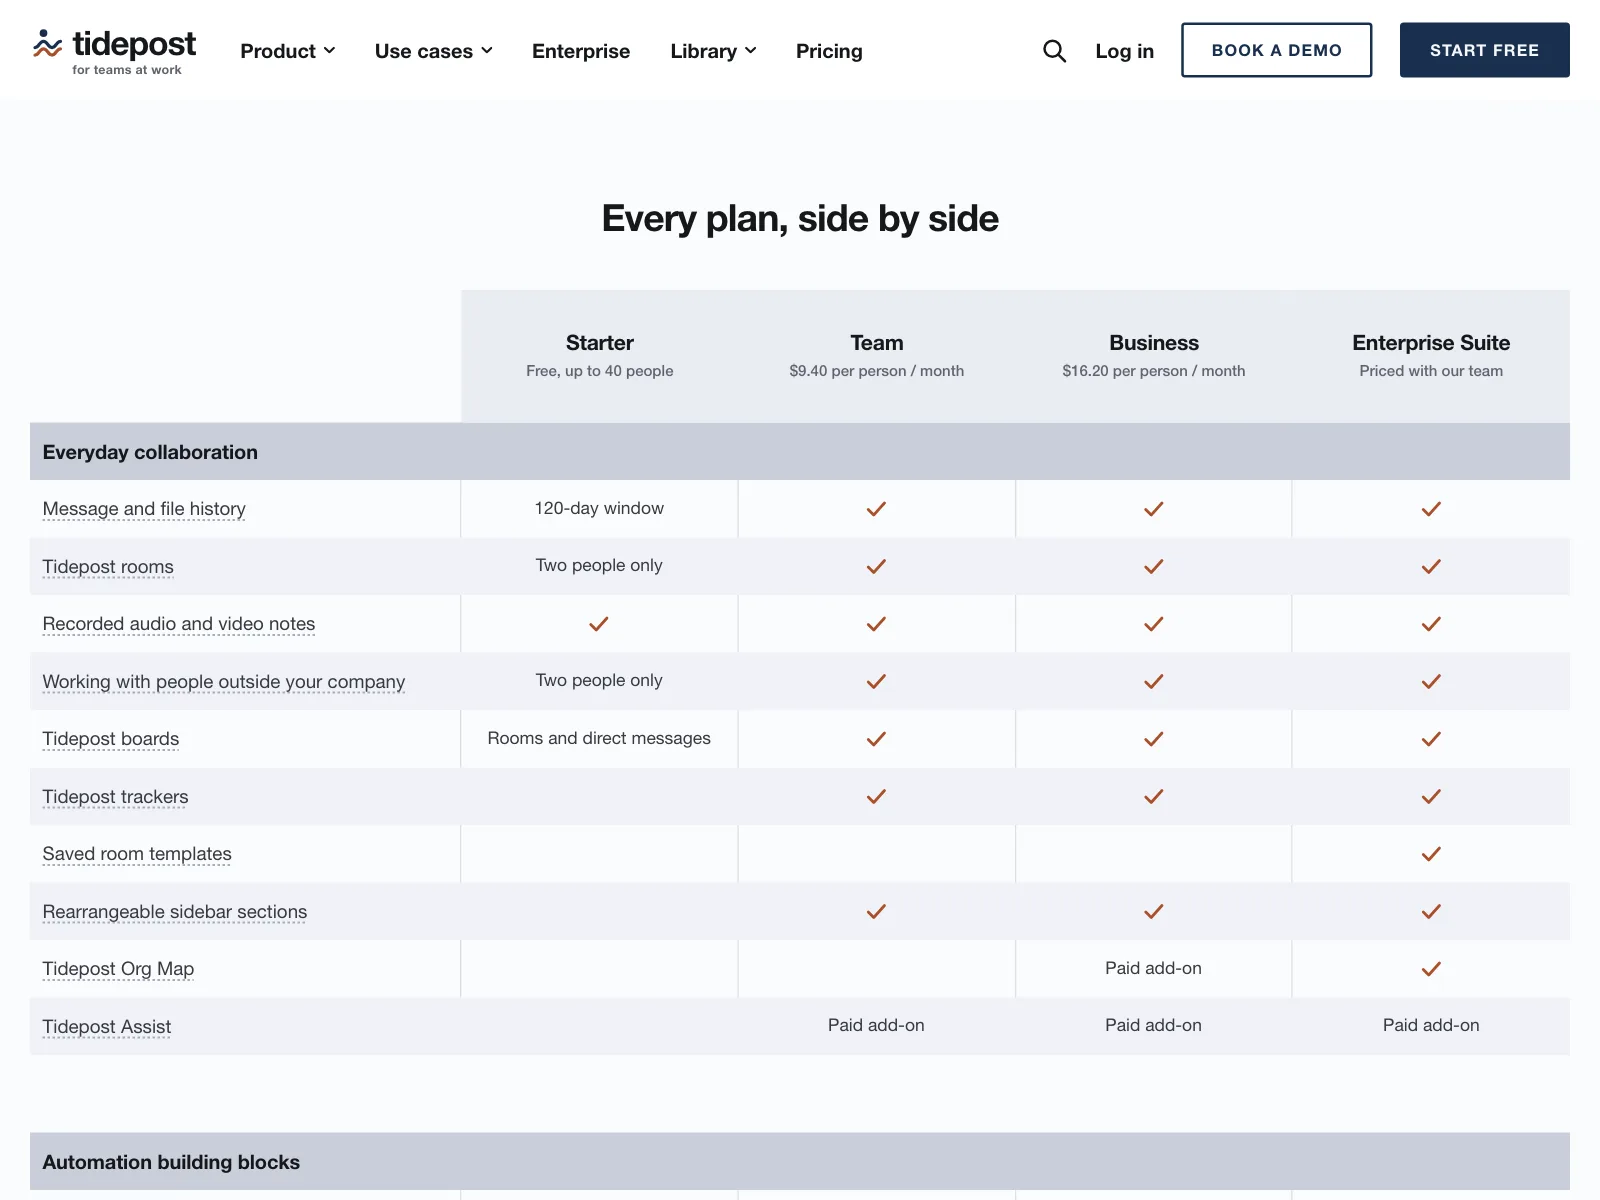Click Enterprise Suite checkmark for Tidepost Org Map
This screenshot has height=1200, width=1600.
click(x=1431, y=969)
